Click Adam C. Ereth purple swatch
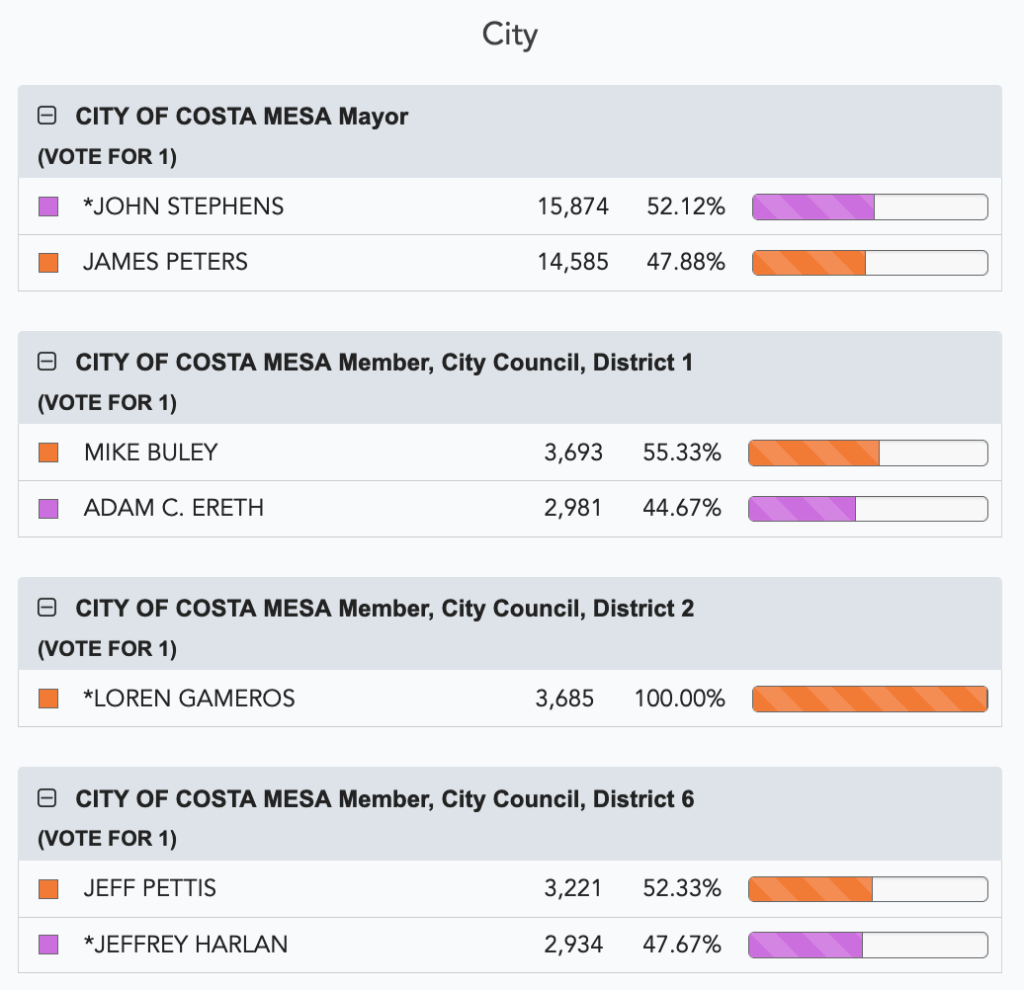Image resolution: width=1024 pixels, height=990 pixels. tap(48, 509)
